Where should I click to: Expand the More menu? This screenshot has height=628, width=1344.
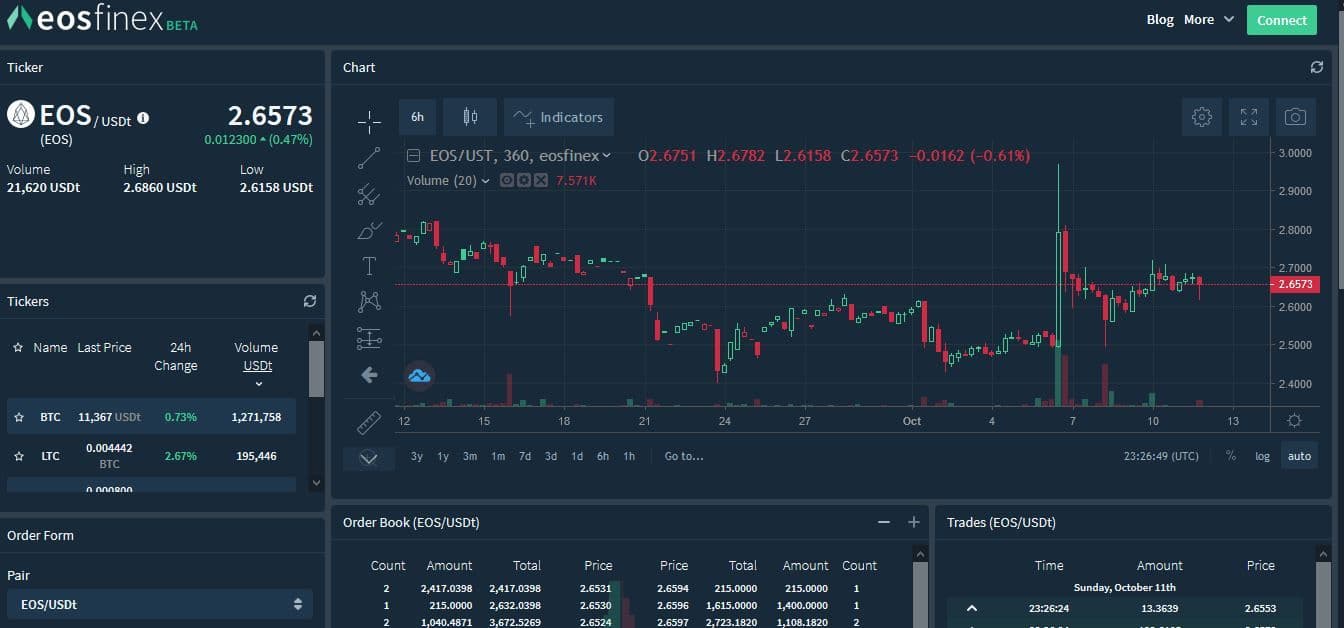pos(1209,20)
